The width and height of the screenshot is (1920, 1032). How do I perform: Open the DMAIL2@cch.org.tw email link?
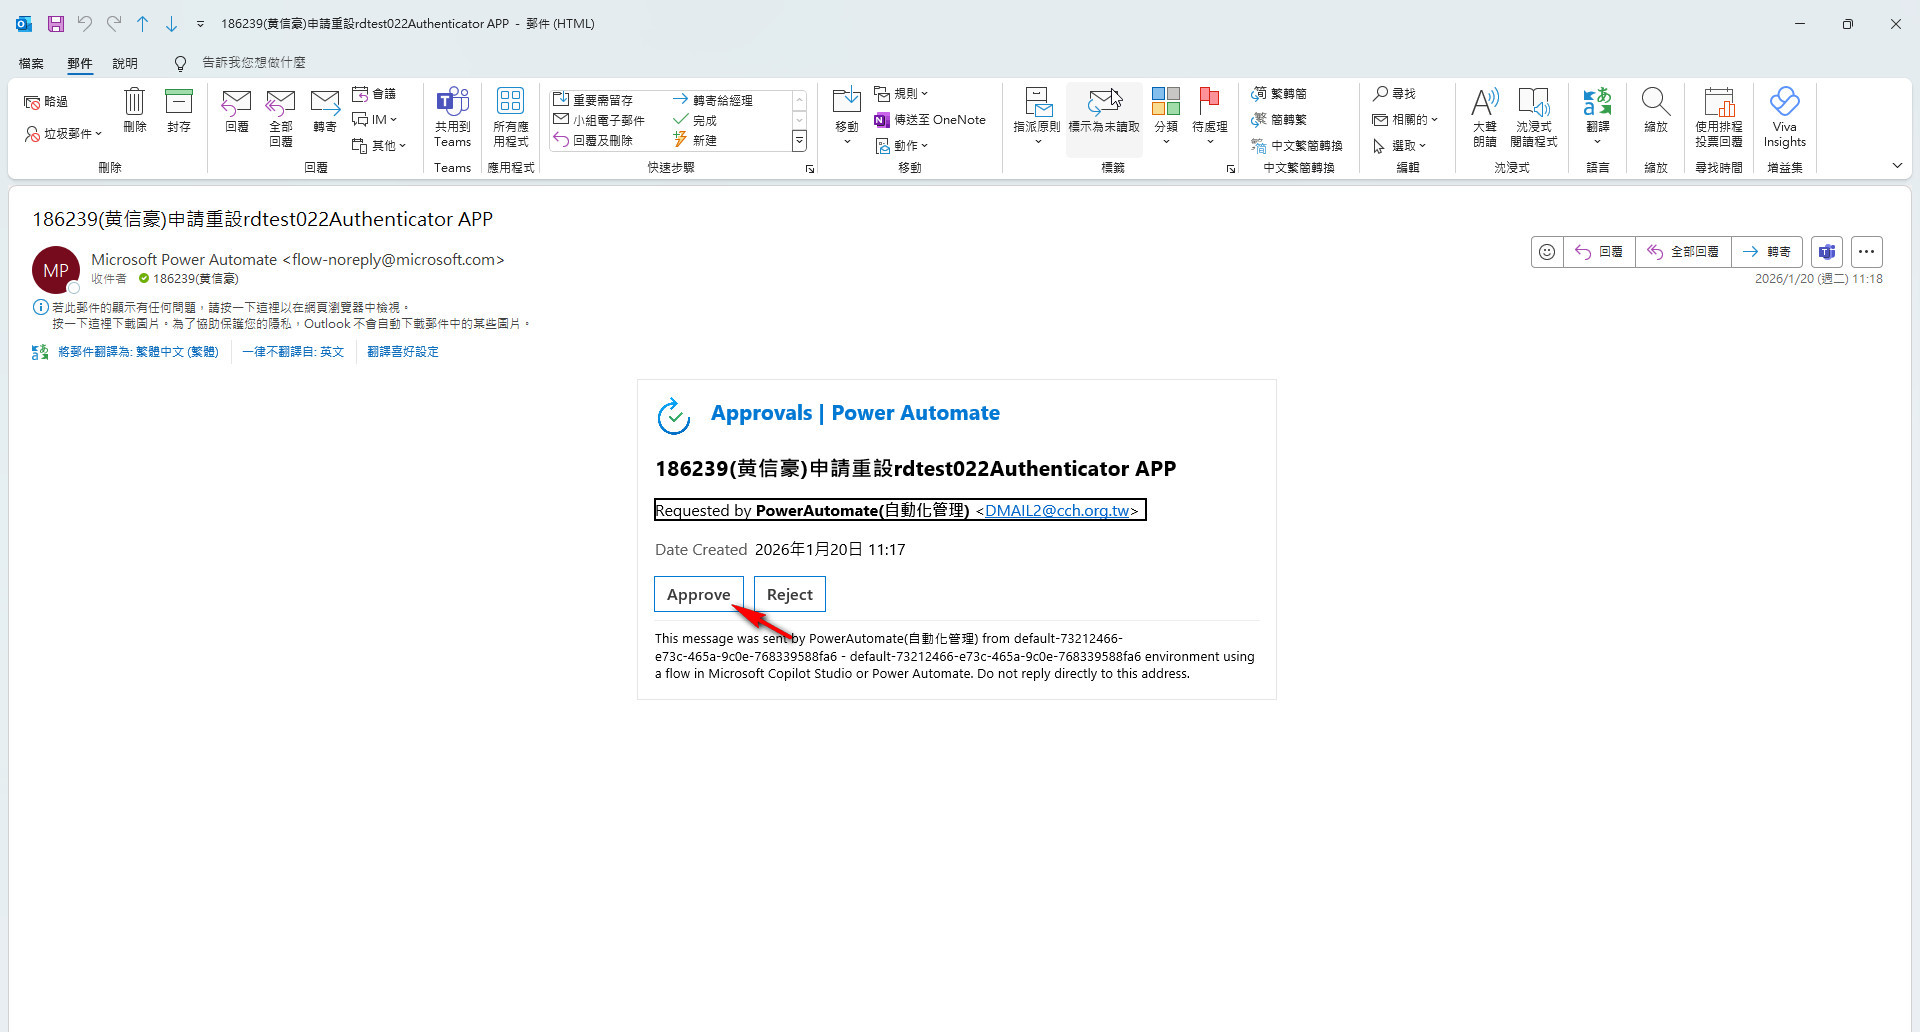tap(1057, 511)
